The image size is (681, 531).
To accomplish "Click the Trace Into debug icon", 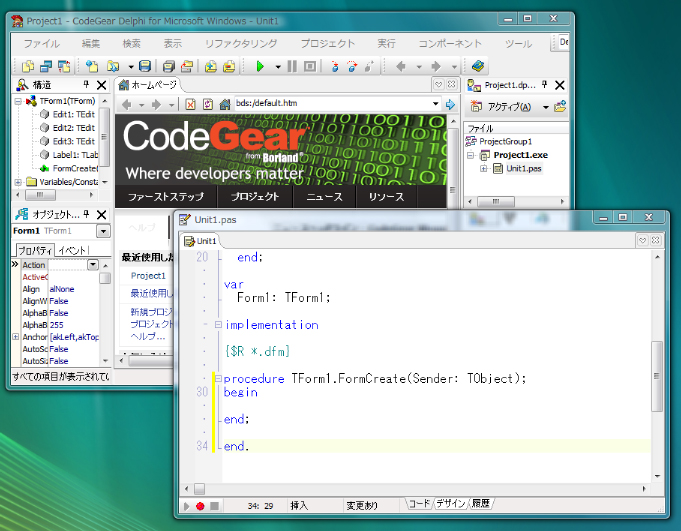I will pyautogui.click(x=334, y=66).
